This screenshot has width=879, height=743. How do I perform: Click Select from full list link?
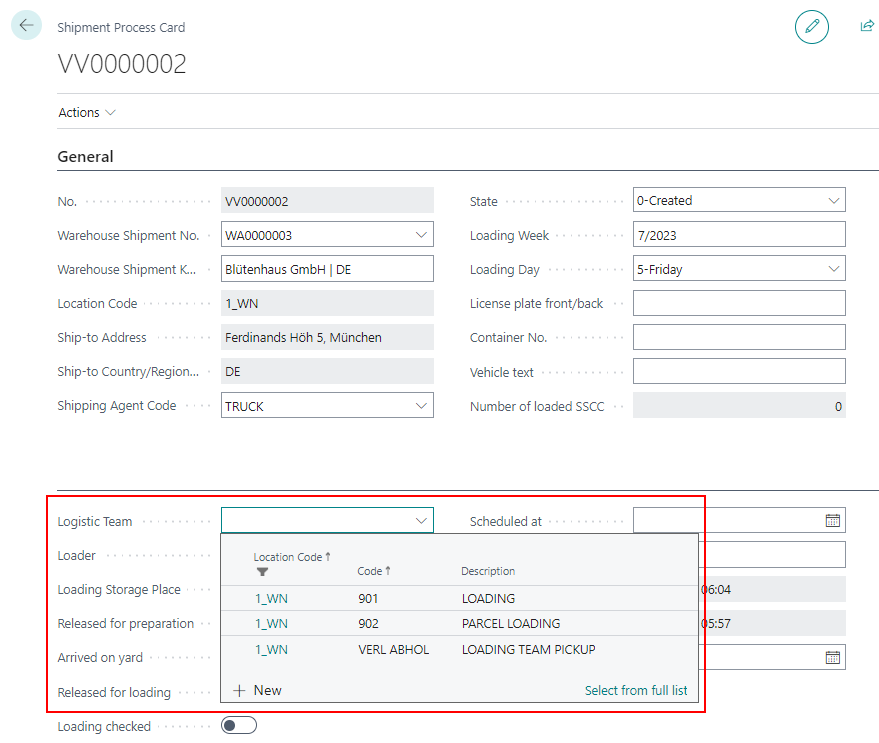pyautogui.click(x=635, y=690)
